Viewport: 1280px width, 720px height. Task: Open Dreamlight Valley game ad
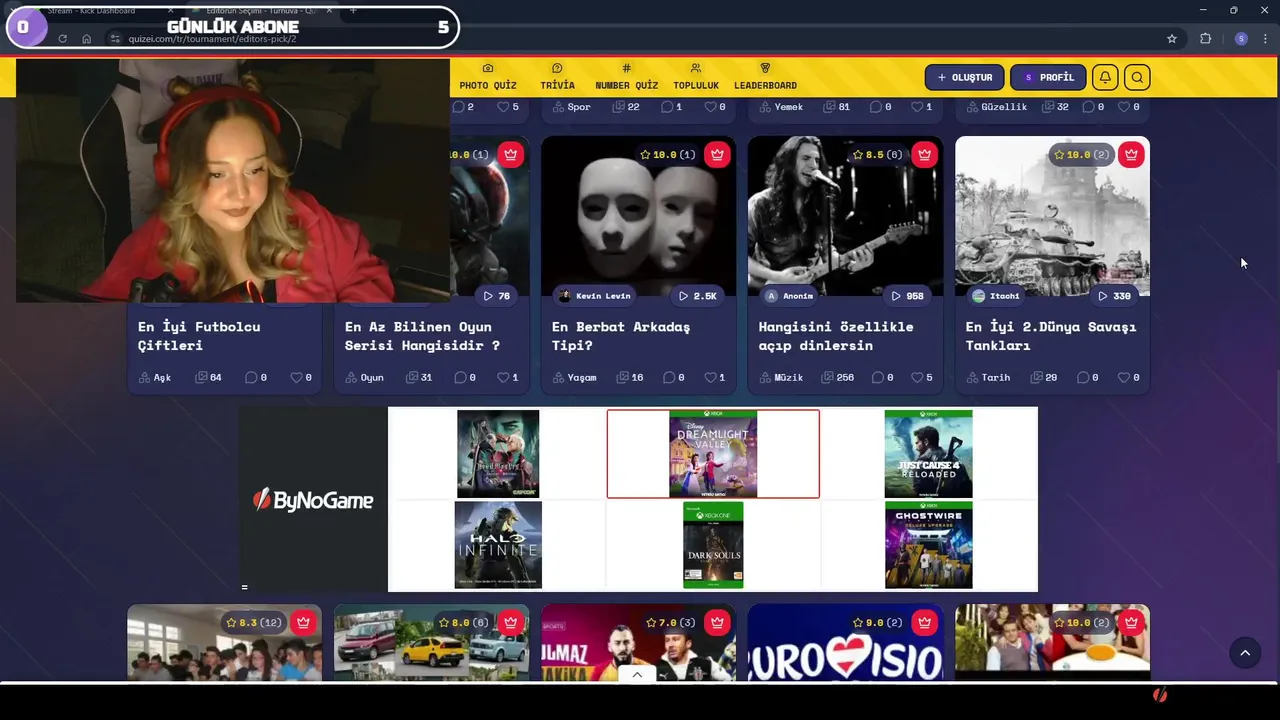pyautogui.click(x=713, y=453)
